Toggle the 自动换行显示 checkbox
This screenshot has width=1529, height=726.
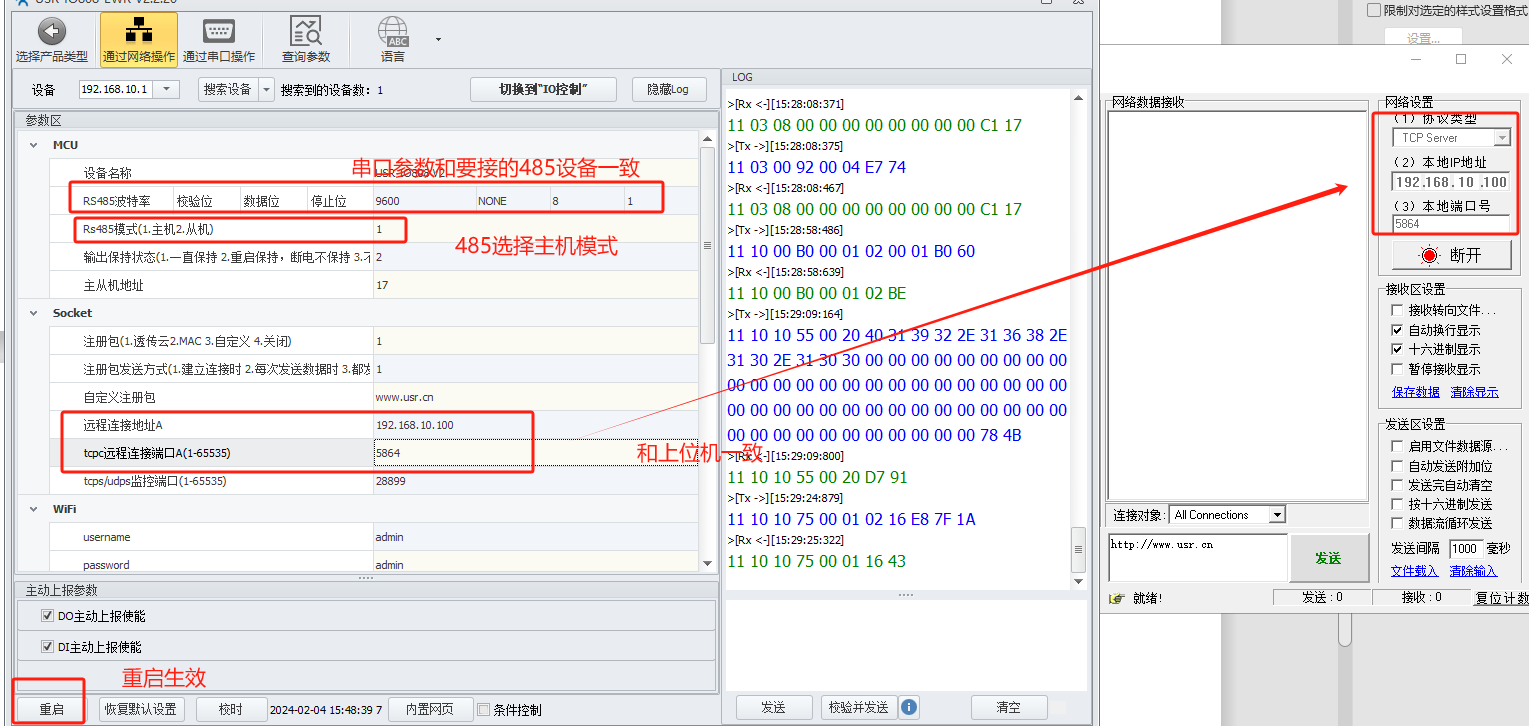(x=1398, y=330)
